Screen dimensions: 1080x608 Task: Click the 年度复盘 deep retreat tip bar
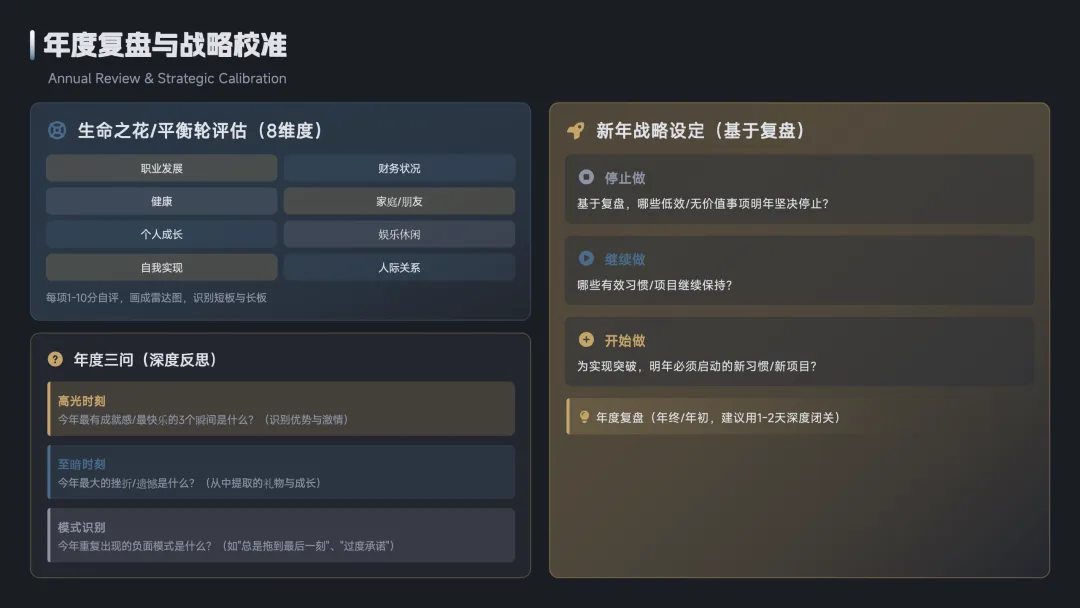800,417
